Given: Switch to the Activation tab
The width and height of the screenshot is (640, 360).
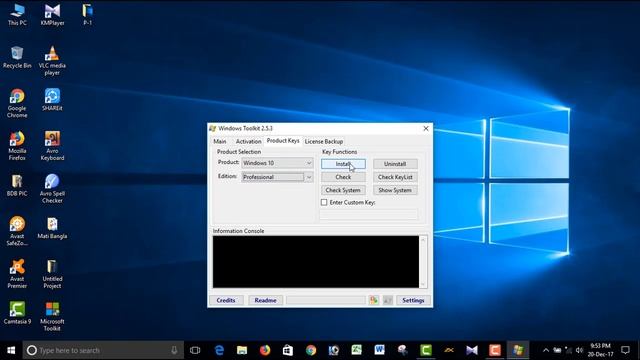Looking at the screenshot, I should point(248,141).
